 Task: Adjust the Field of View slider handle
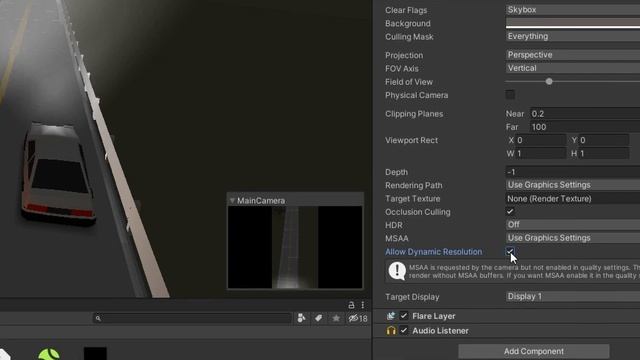click(549, 82)
